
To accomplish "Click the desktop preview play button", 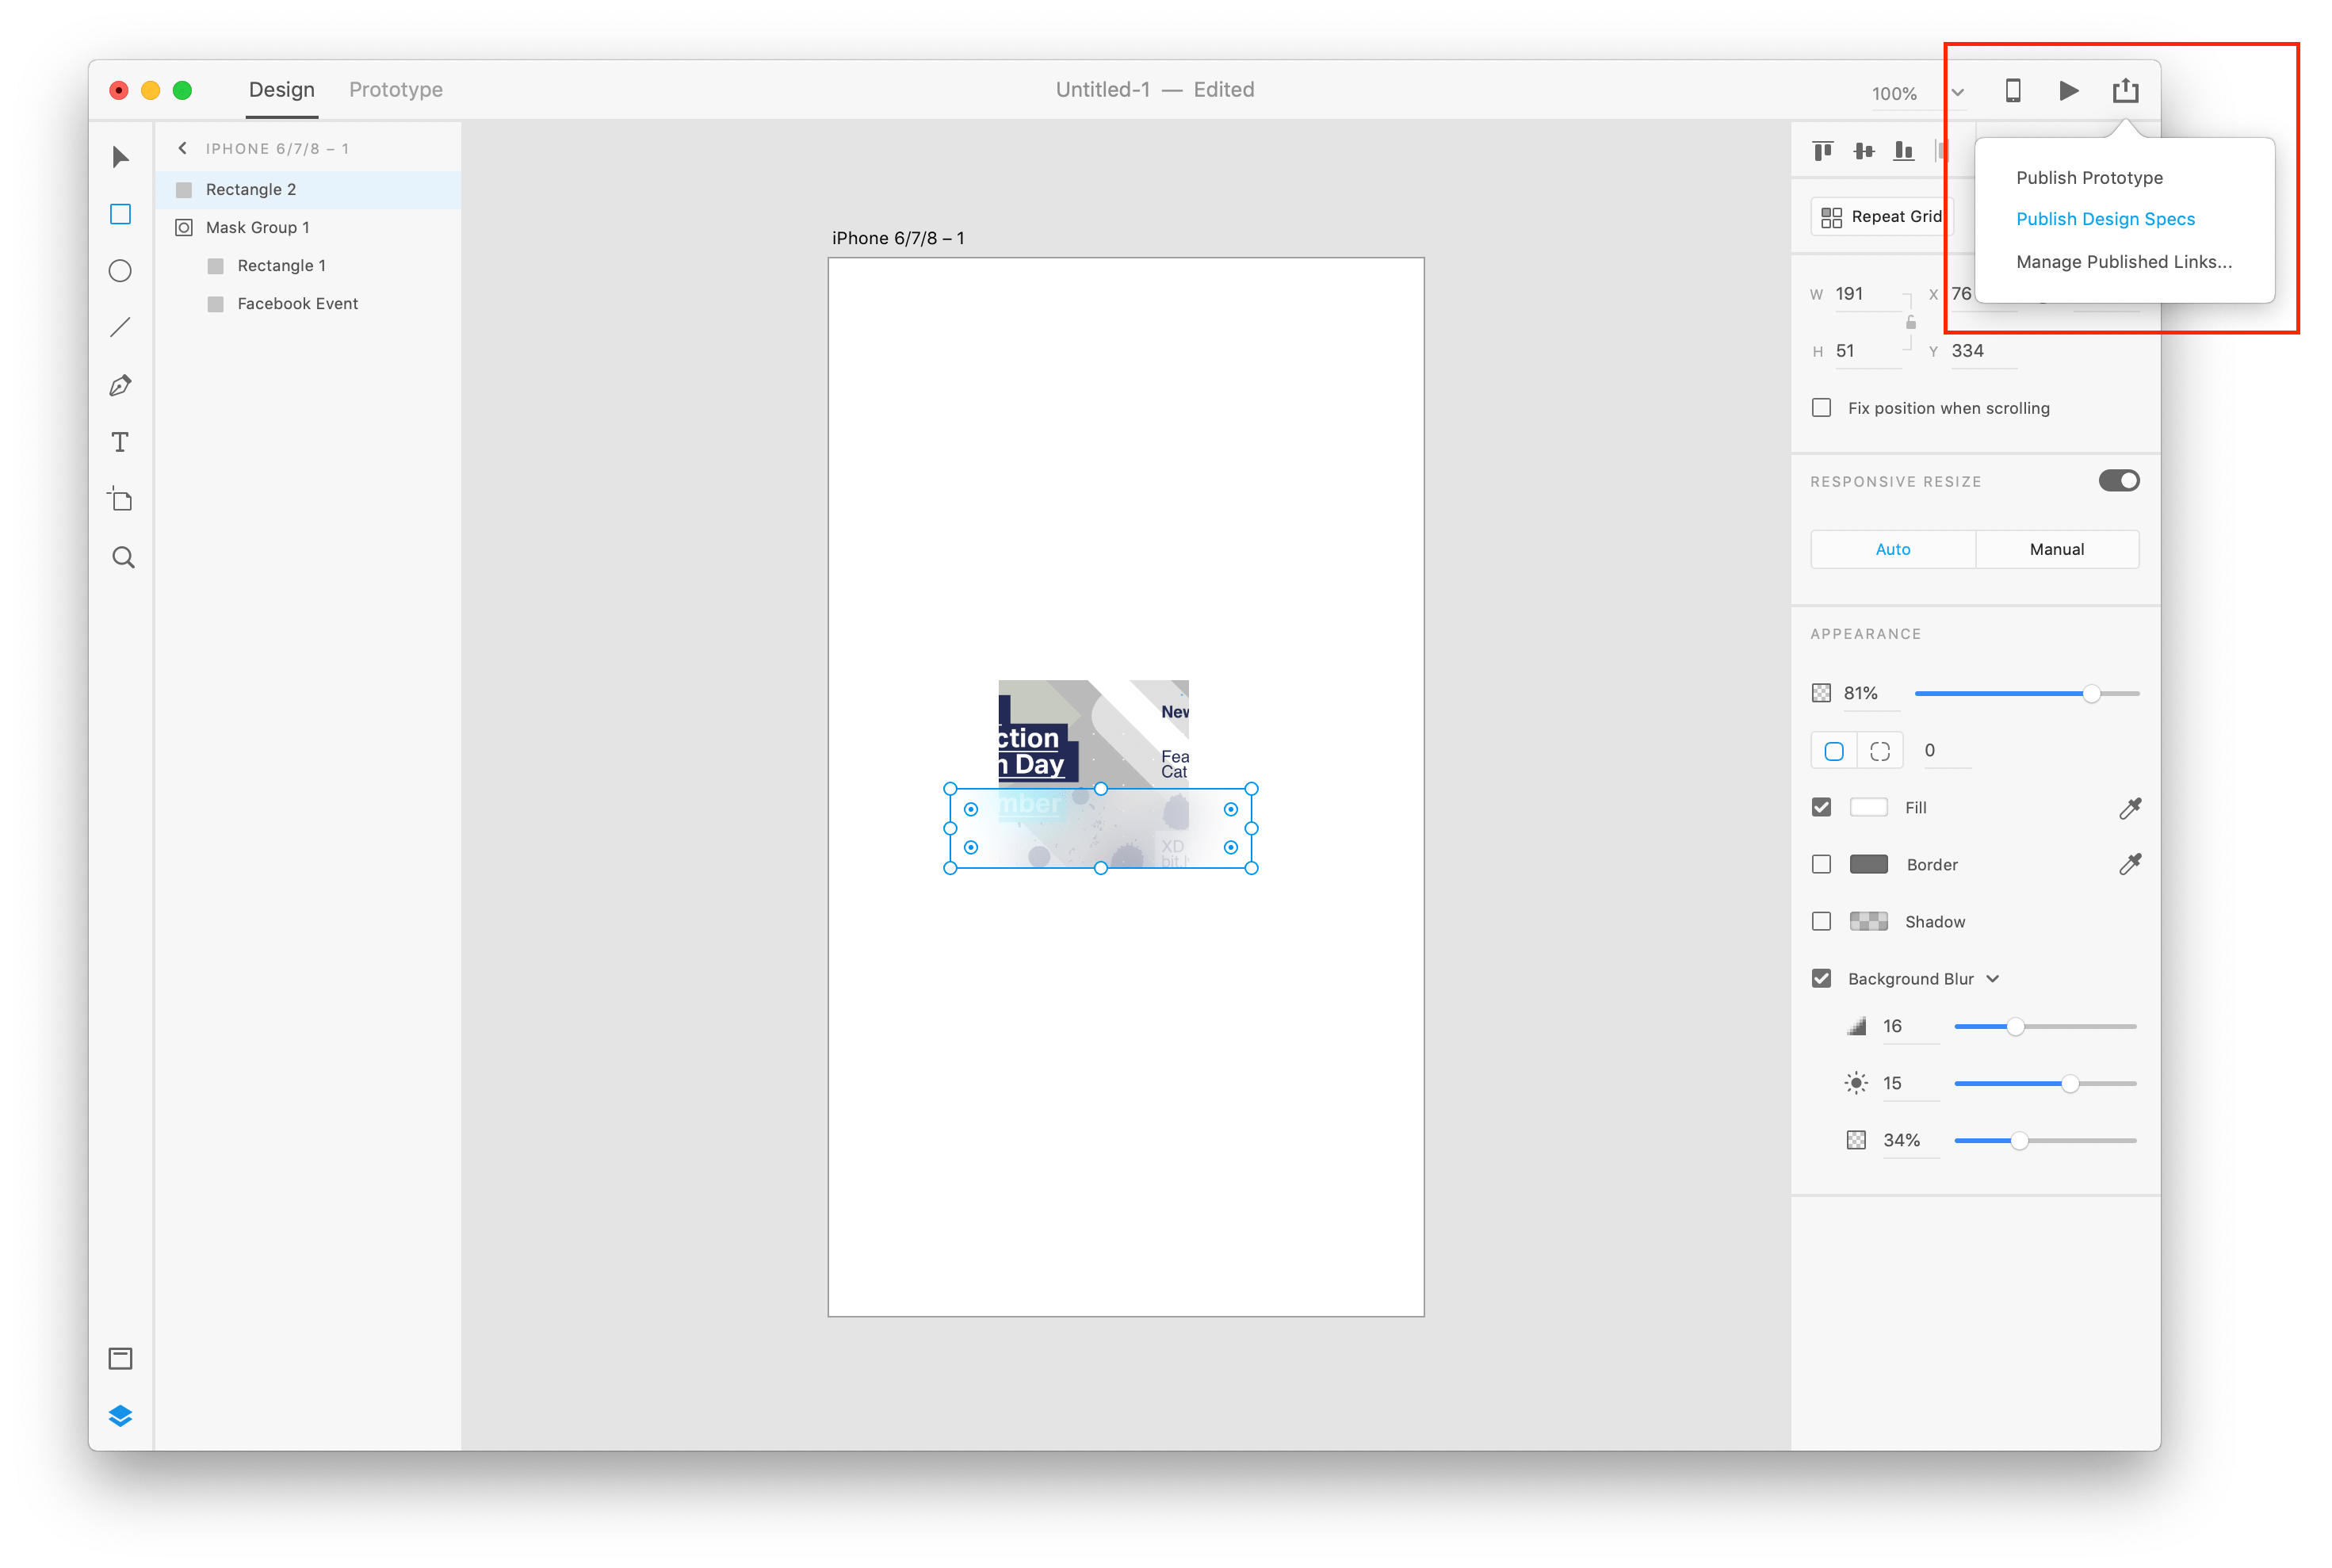I will tap(2069, 91).
